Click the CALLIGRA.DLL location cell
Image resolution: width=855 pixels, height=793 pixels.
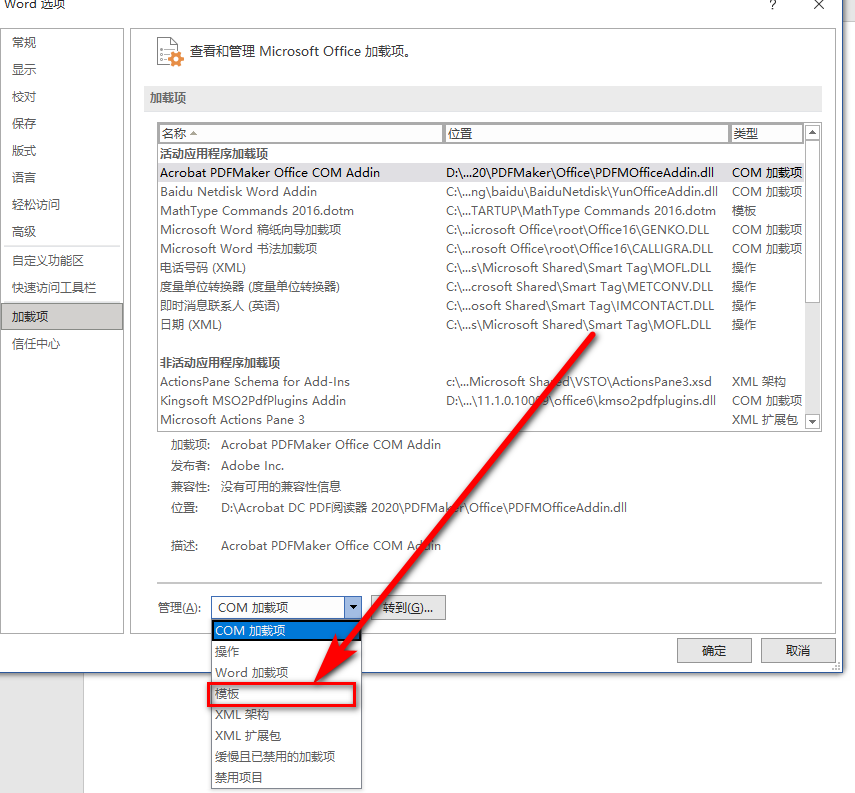click(x=579, y=249)
